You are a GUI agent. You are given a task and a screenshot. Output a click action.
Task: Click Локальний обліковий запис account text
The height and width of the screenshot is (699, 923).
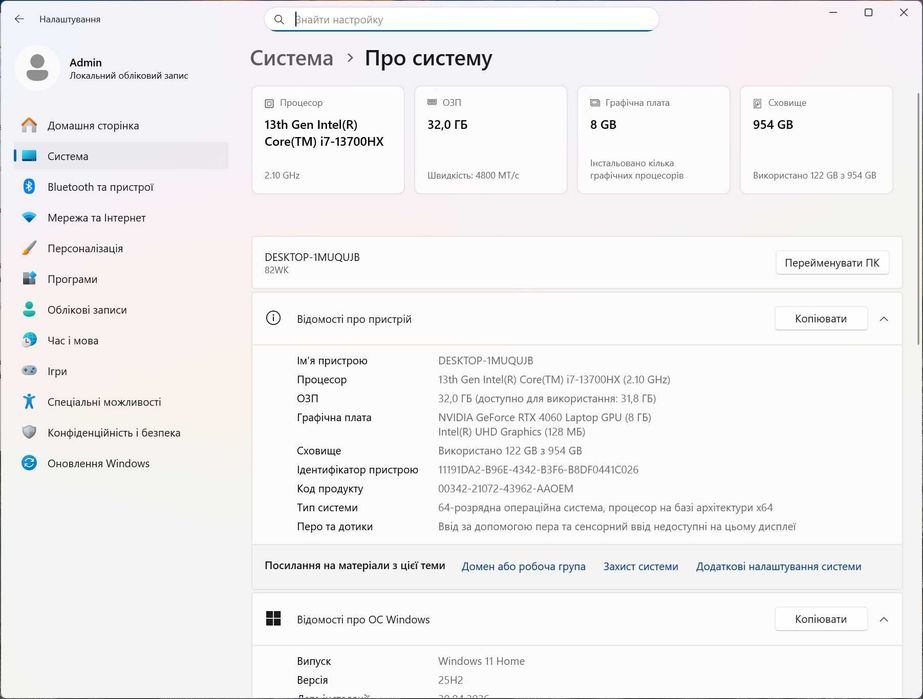[x=129, y=75]
